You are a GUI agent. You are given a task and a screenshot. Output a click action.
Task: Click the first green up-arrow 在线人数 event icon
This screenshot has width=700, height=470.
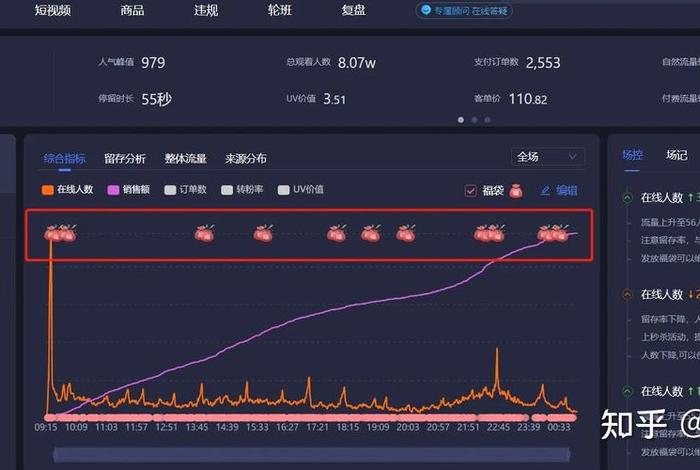(x=627, y=197)
